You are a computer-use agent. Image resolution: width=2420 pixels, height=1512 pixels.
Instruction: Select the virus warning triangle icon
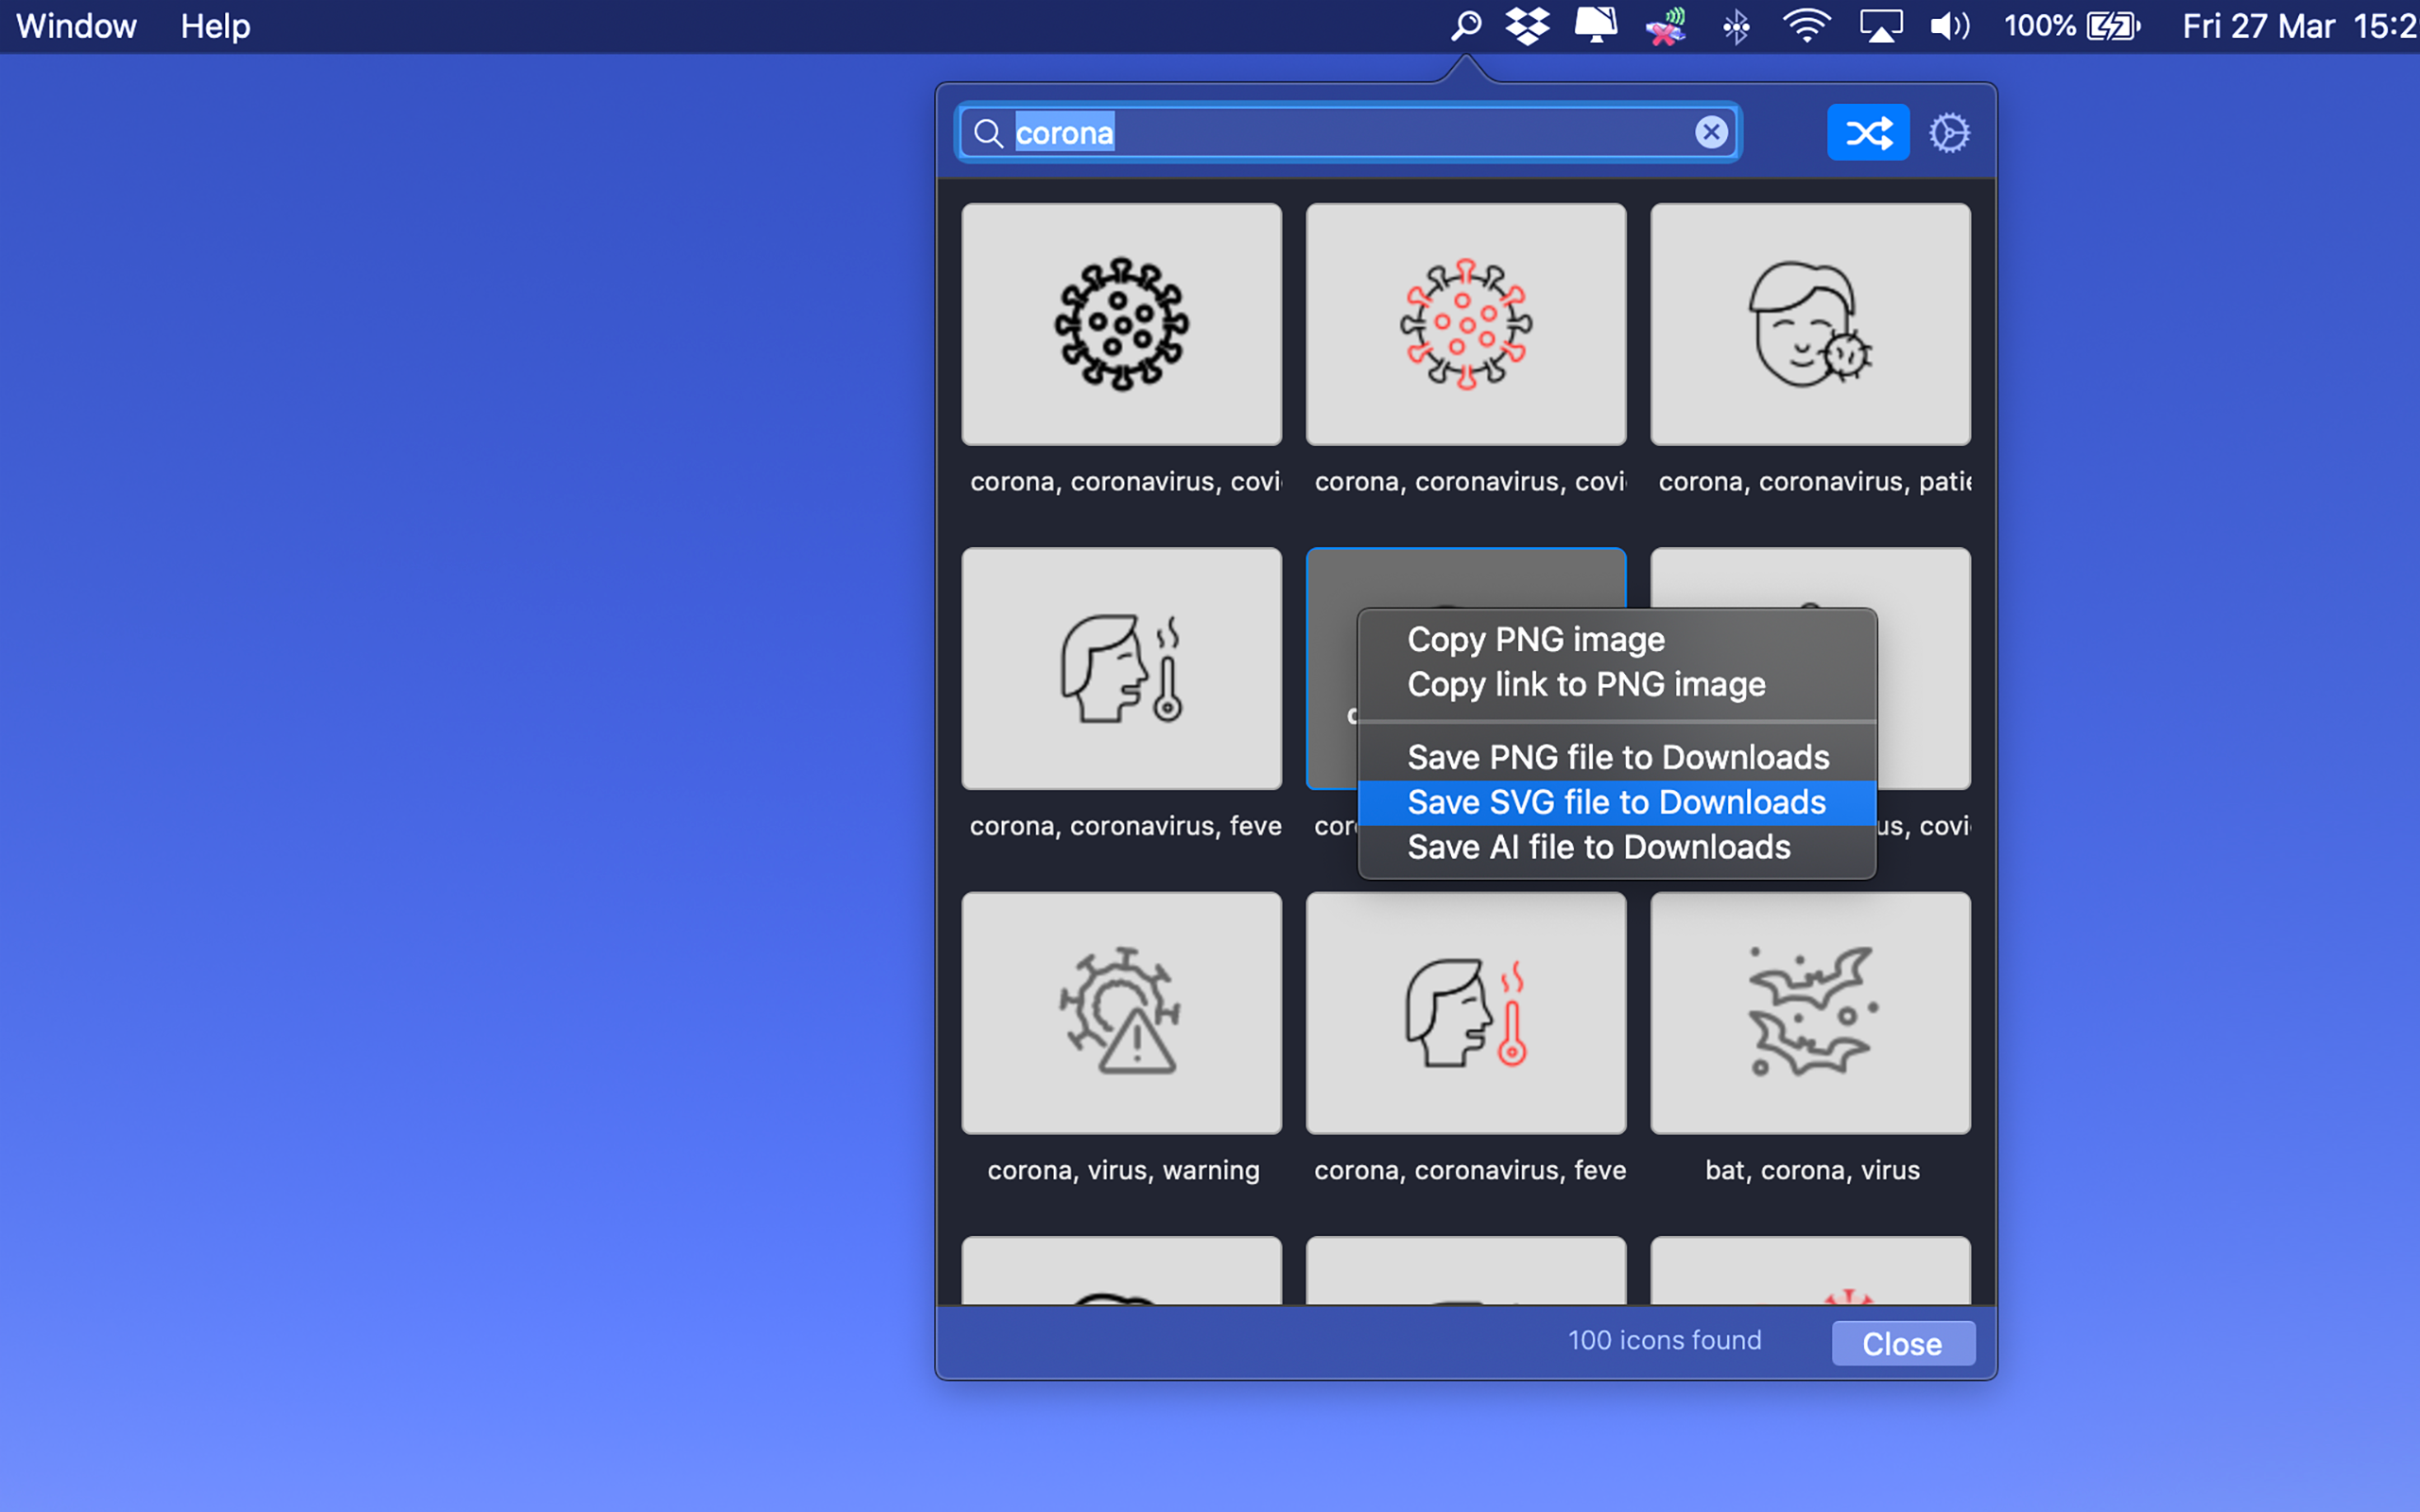[x=1121, y=1012]
